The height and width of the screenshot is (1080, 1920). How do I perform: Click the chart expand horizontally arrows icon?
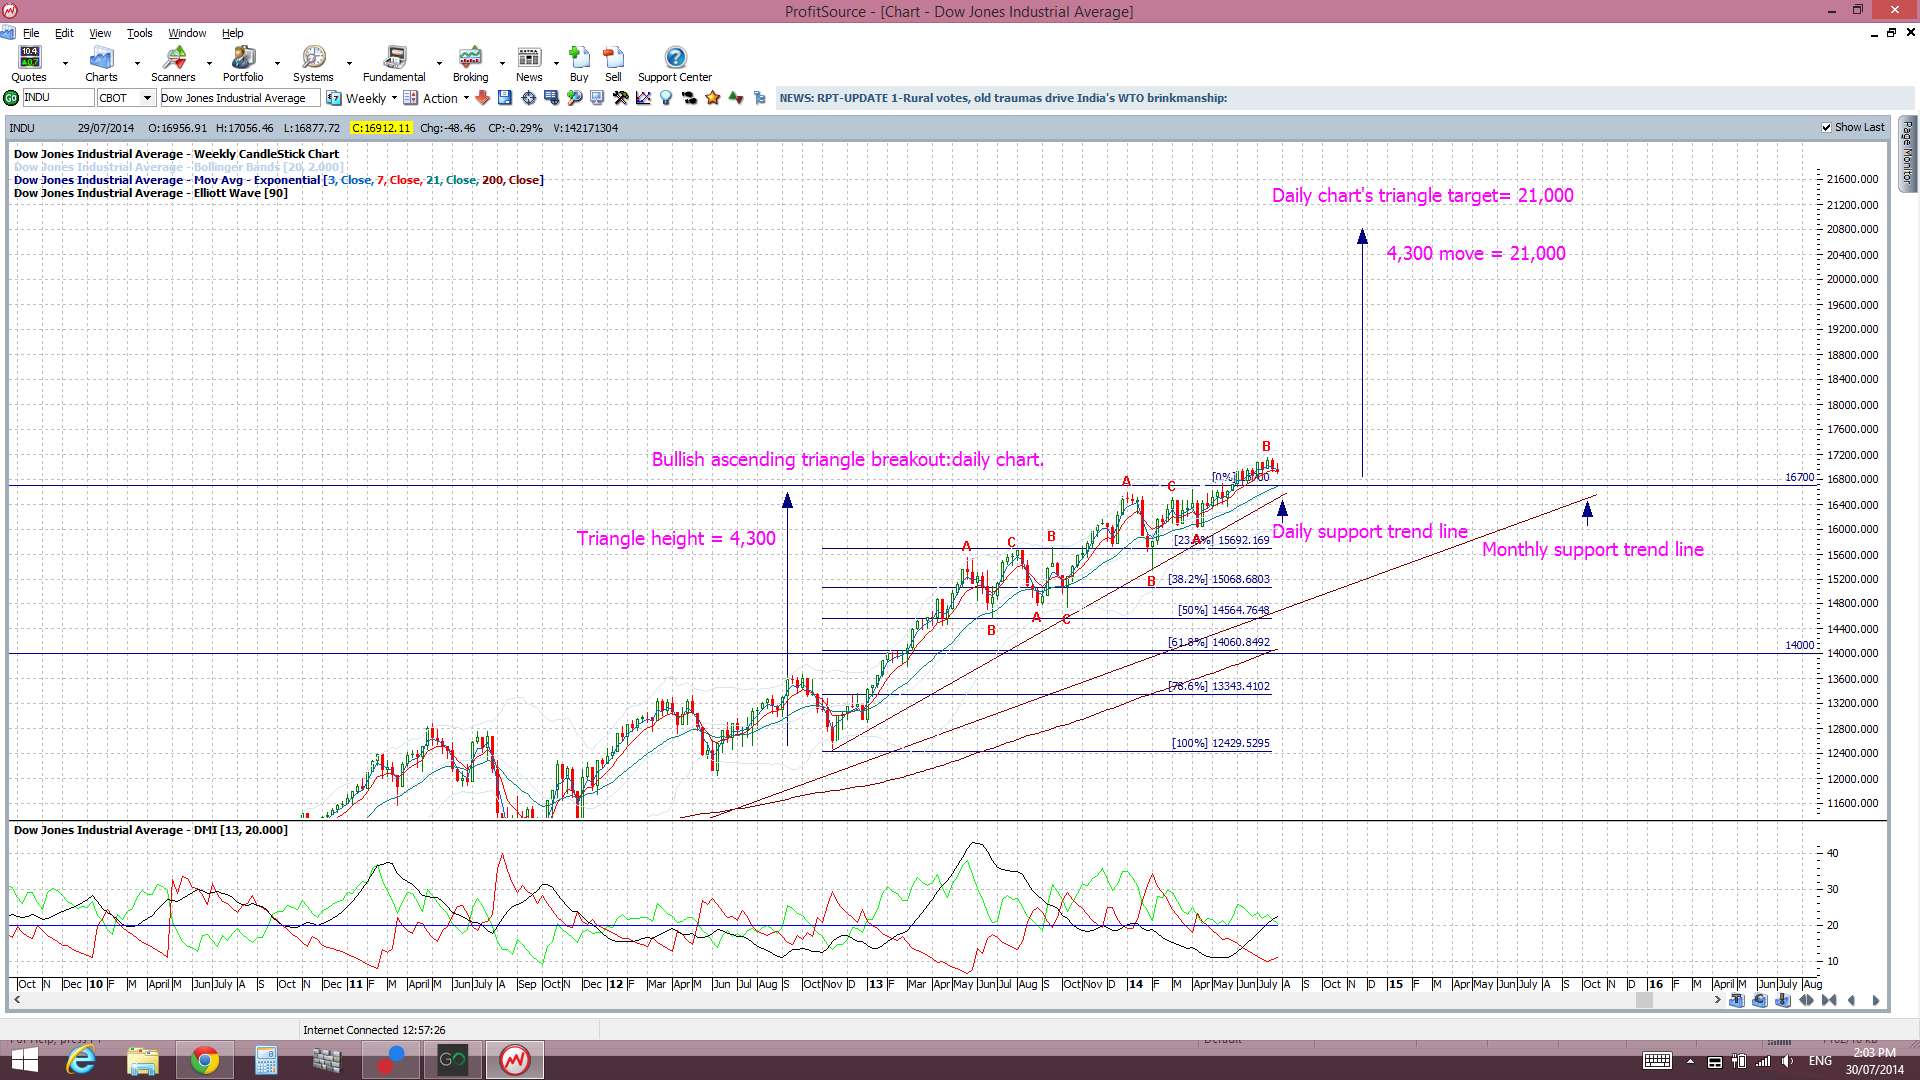point(1807,1000)
